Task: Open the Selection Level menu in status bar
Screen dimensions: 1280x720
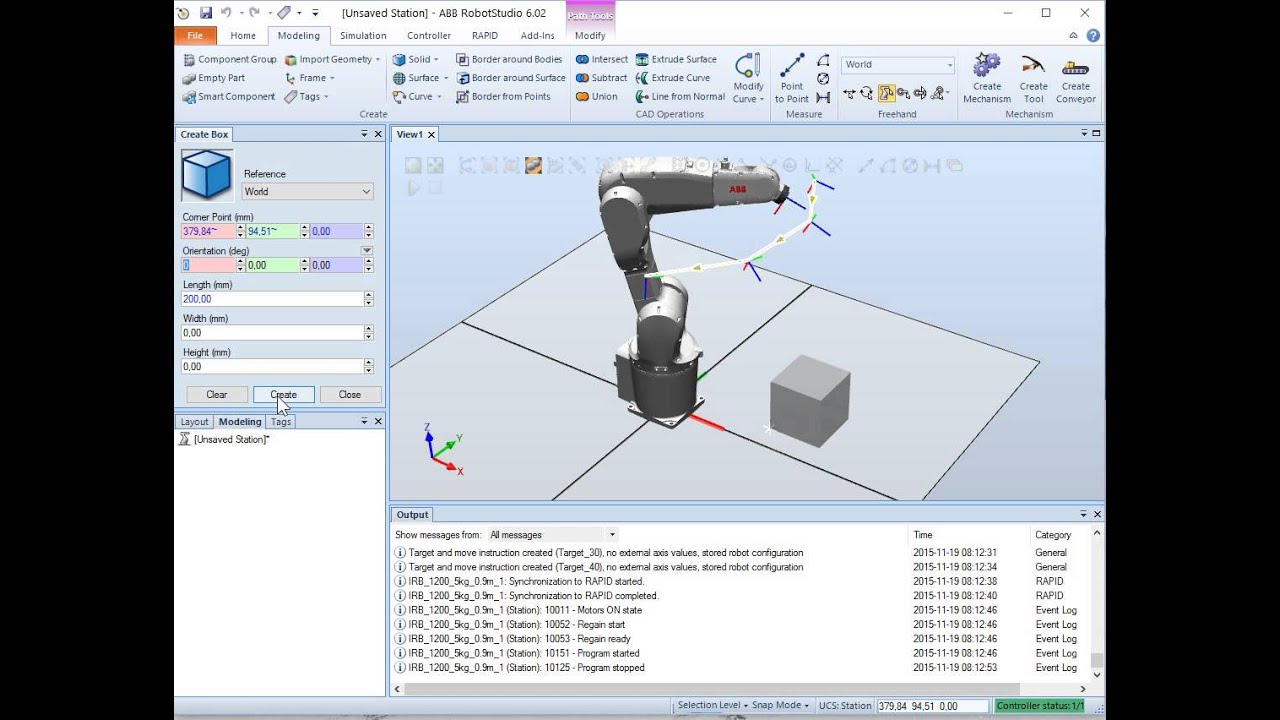Action: [712, 705]
